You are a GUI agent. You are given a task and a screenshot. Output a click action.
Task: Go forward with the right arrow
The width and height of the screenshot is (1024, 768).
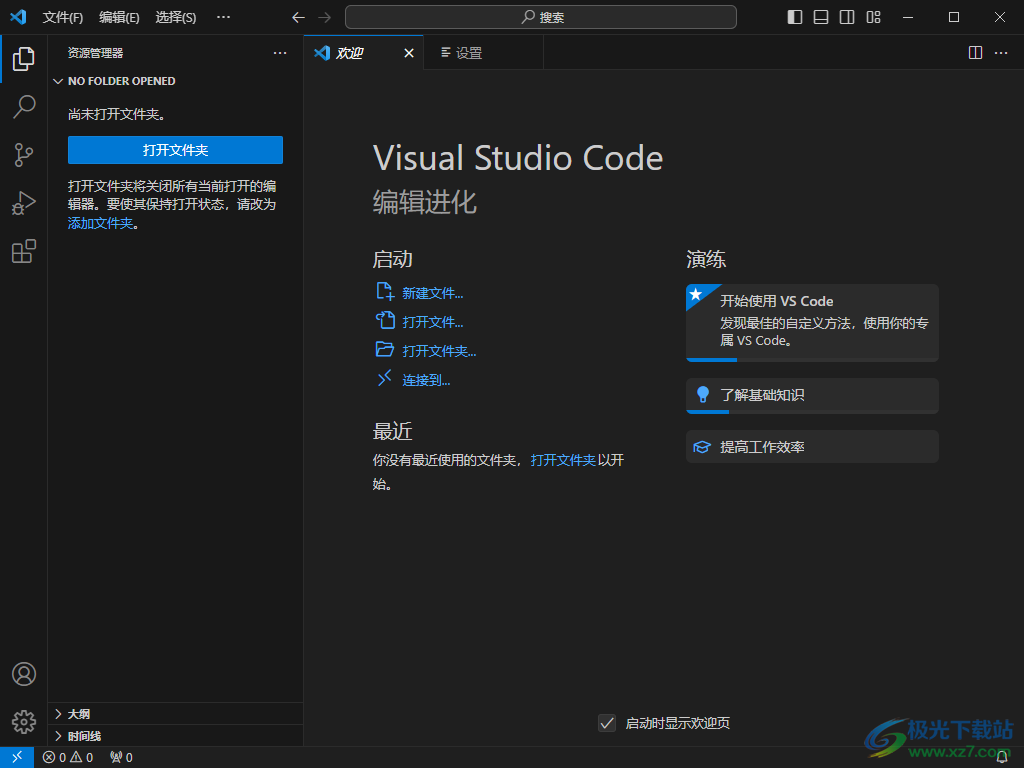click(x=325, y=18)
